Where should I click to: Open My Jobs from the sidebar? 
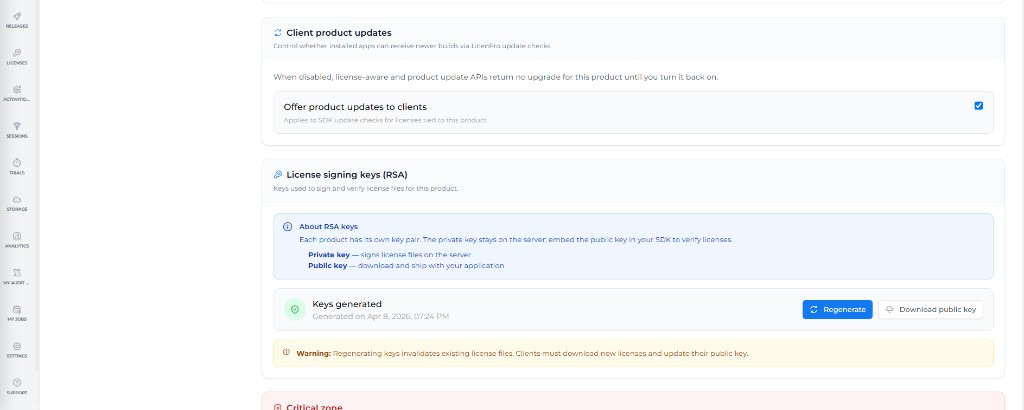(x=17, y=313)
